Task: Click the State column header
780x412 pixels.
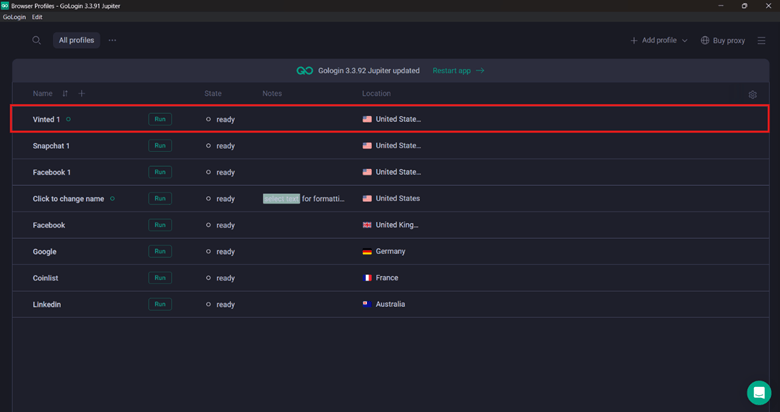Action: coord(213,94)
